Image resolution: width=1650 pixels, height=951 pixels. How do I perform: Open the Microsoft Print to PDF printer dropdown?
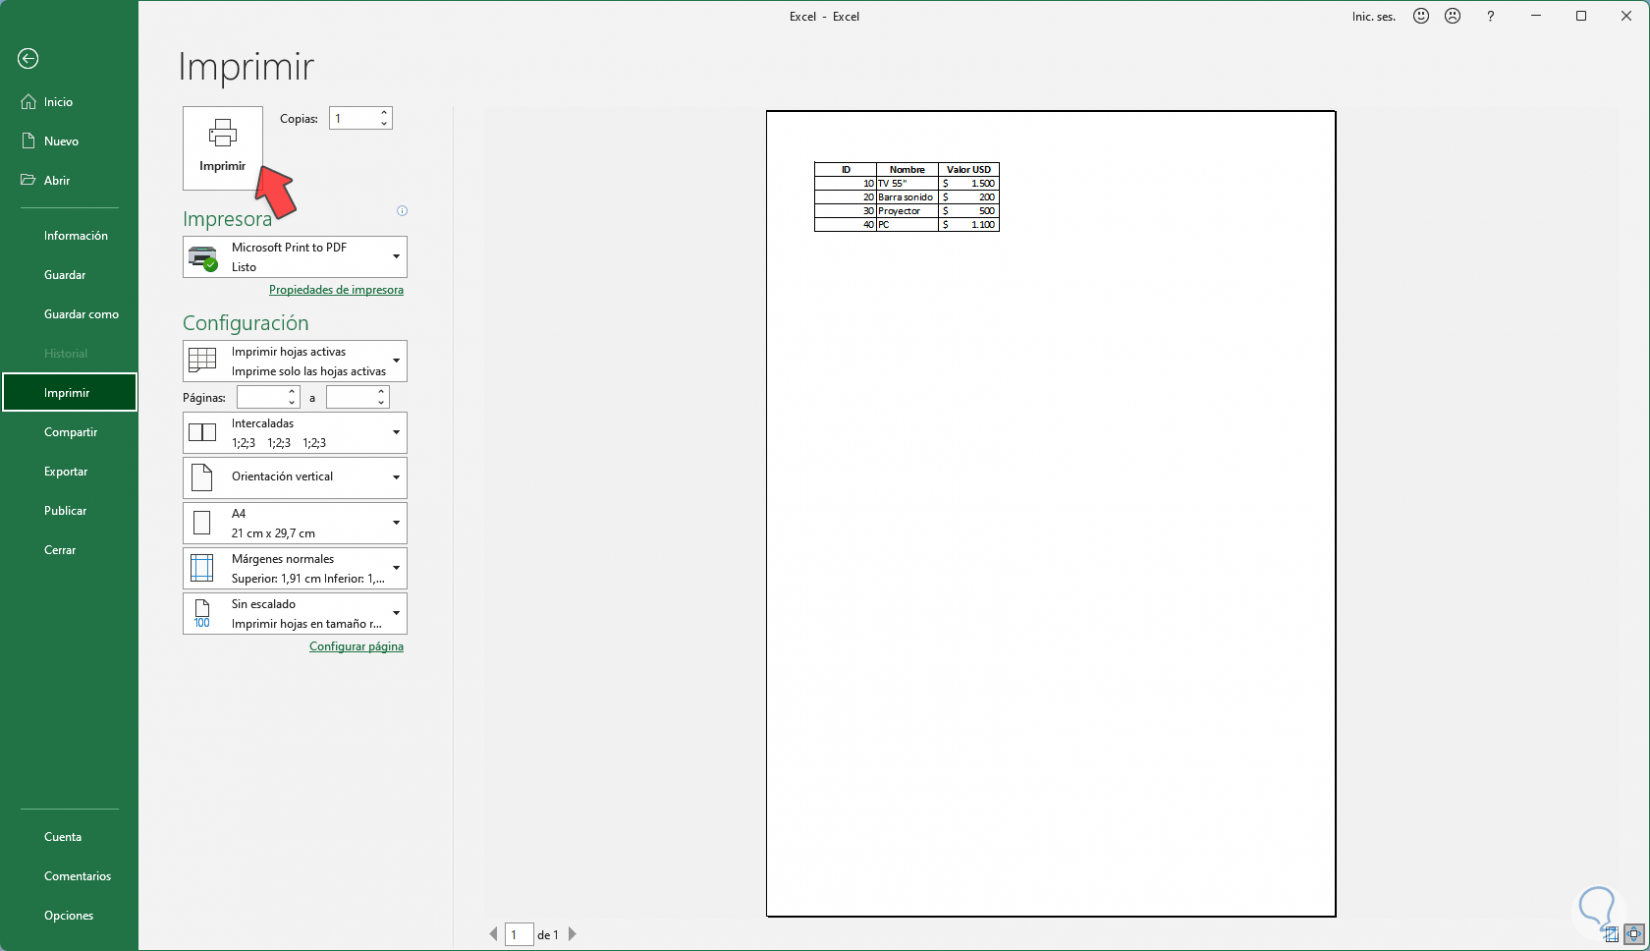coord(295,257)
